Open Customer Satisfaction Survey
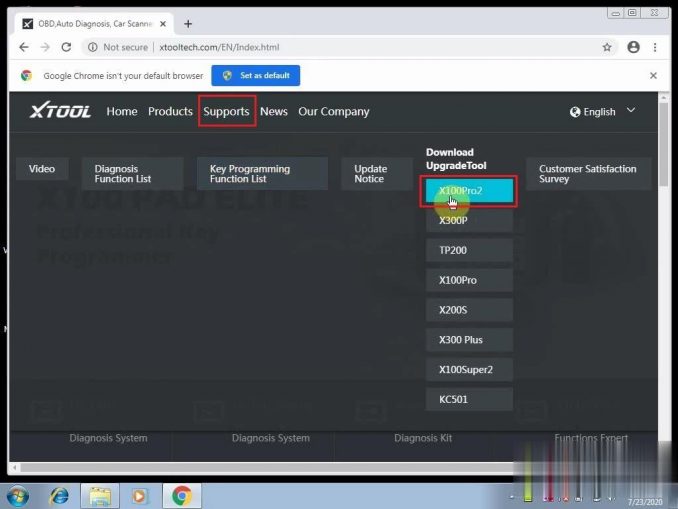Screen dimensions: 678x509 (588, 173)
